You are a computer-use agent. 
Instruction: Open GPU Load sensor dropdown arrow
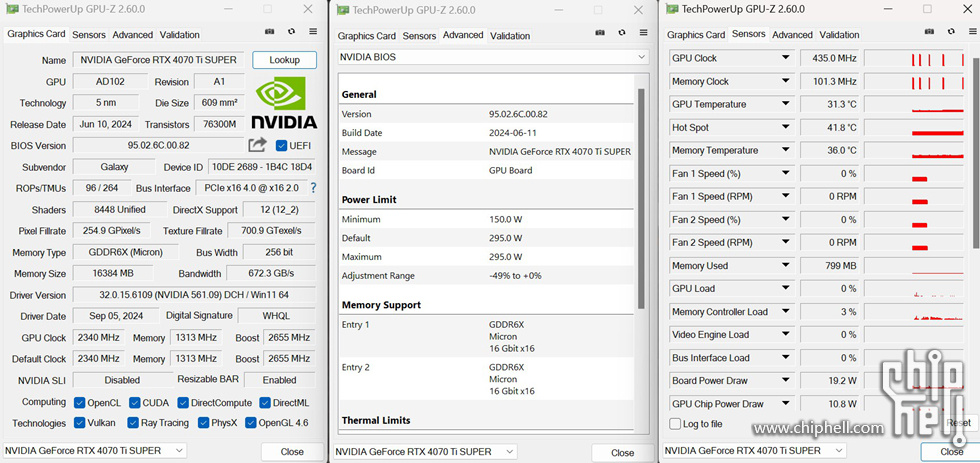point(785,289)
